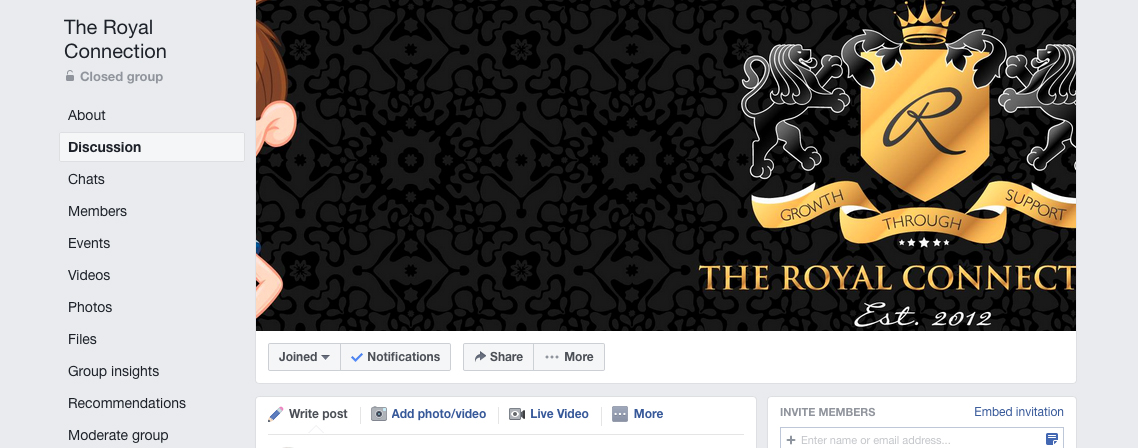Screen dimensions: 1138x448
Task: Select Group insights in left menu
Action: [x=113, y=371]
